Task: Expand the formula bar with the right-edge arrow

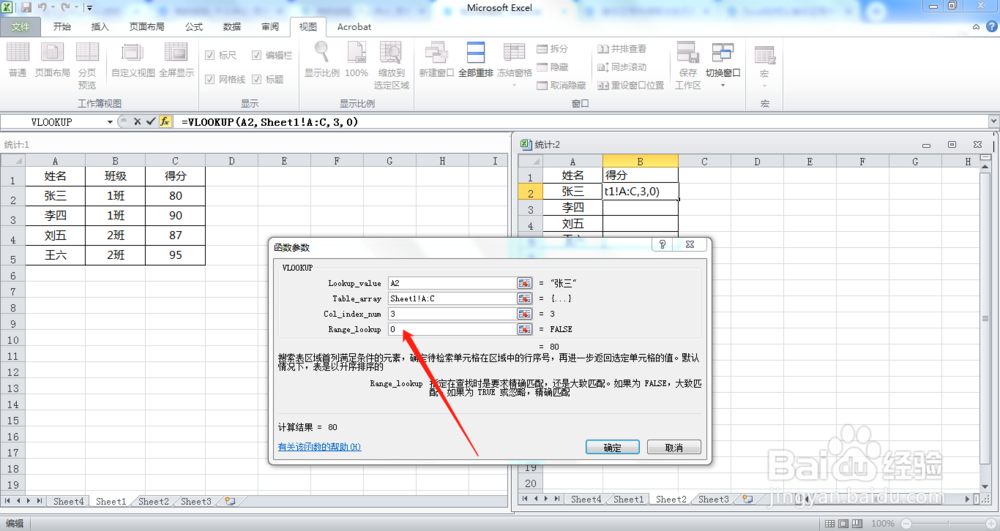Action: click(994, 121)
